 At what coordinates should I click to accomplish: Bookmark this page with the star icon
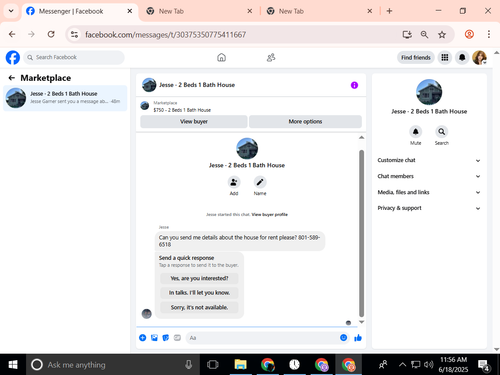point(442,34)
